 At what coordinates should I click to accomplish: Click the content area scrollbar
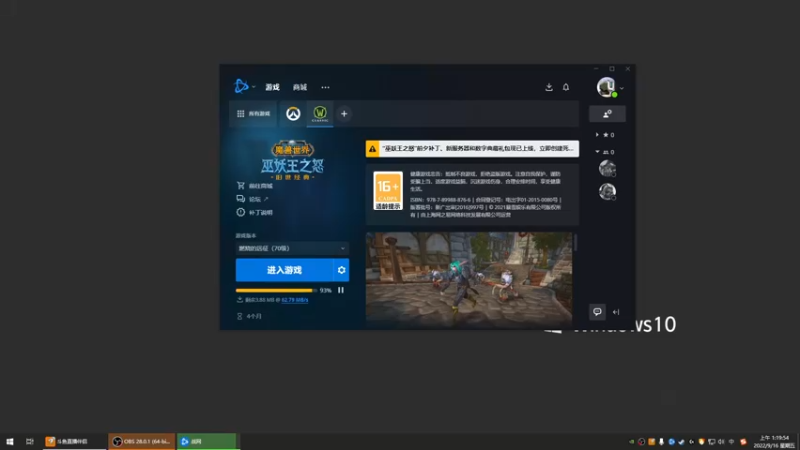pyautogui.click(x=576, y=243)
